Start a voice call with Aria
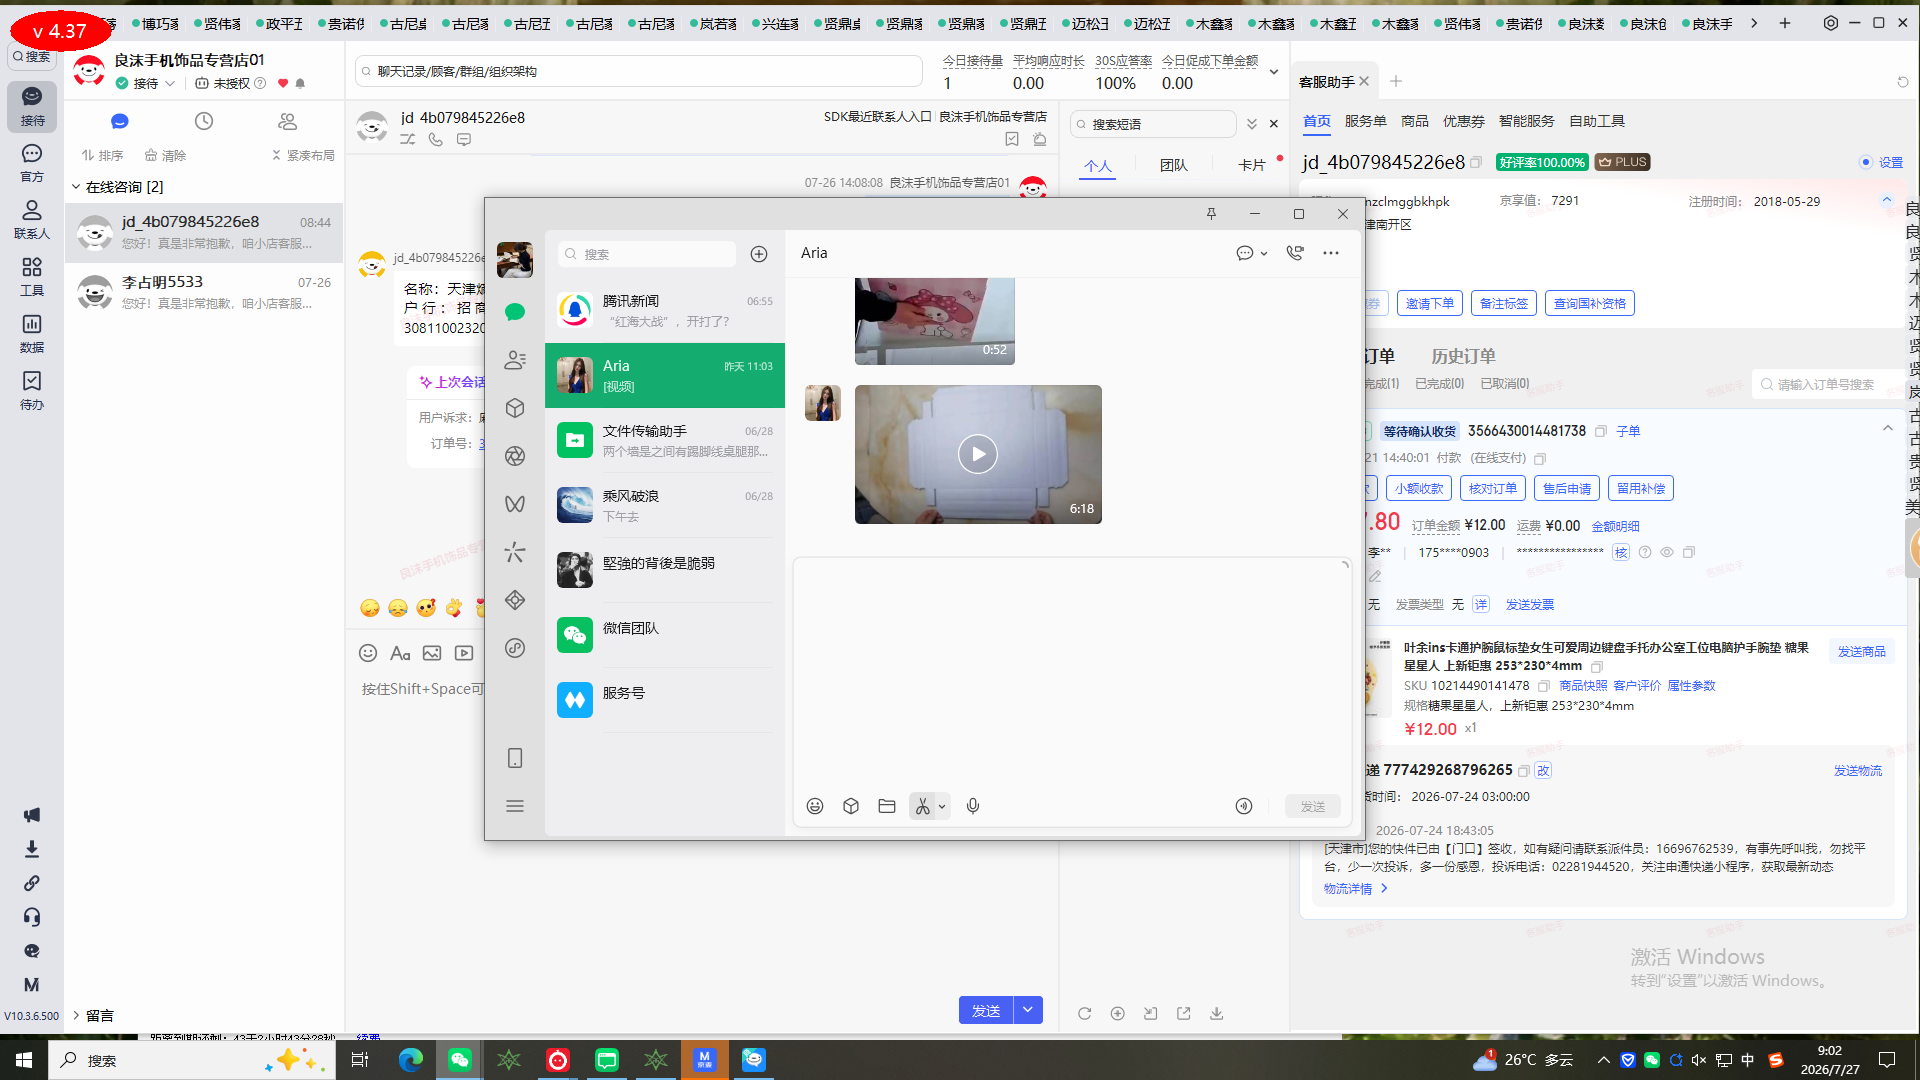This screenshot has width=1920, height=1080. (x=1295, y=253)
